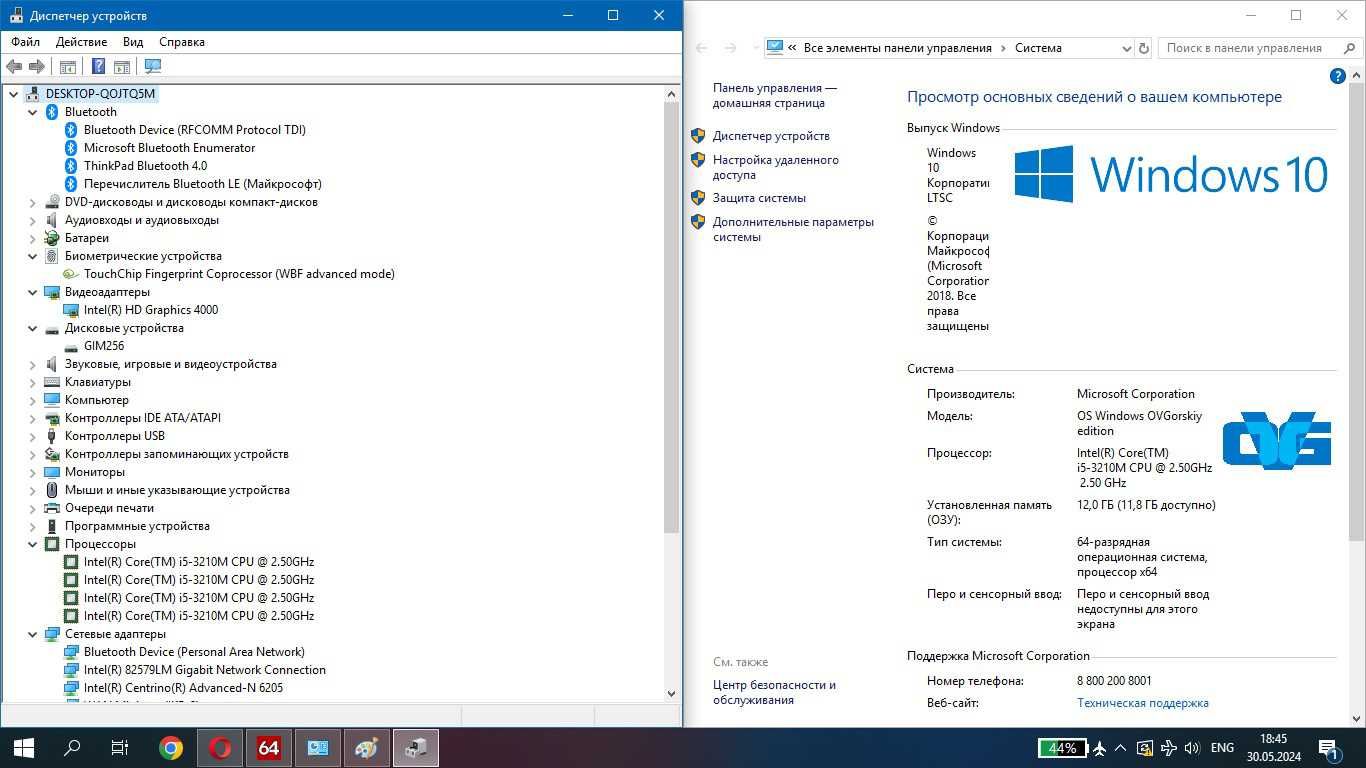
Task: Click the System window help icon
Action: [x=1338, y=76]
